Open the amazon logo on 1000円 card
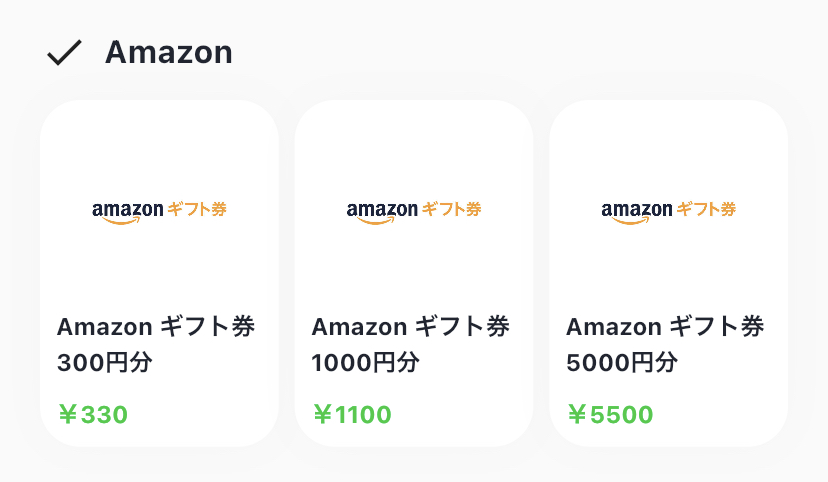Viewport: 828px width, 482px height. click(x=414, y=212)
